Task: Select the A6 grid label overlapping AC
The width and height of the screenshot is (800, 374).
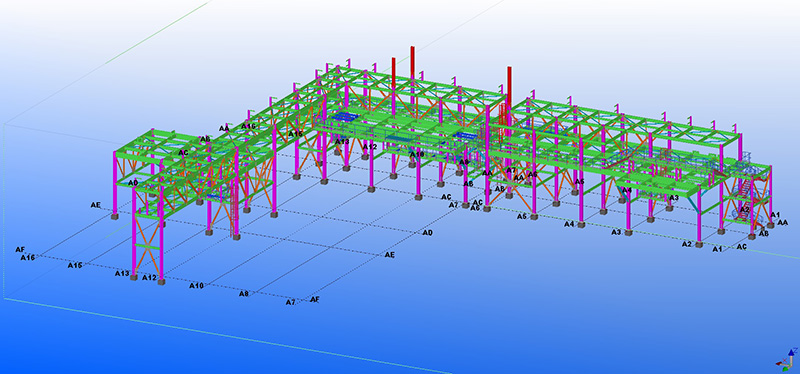Action: (x=475, y=208)
